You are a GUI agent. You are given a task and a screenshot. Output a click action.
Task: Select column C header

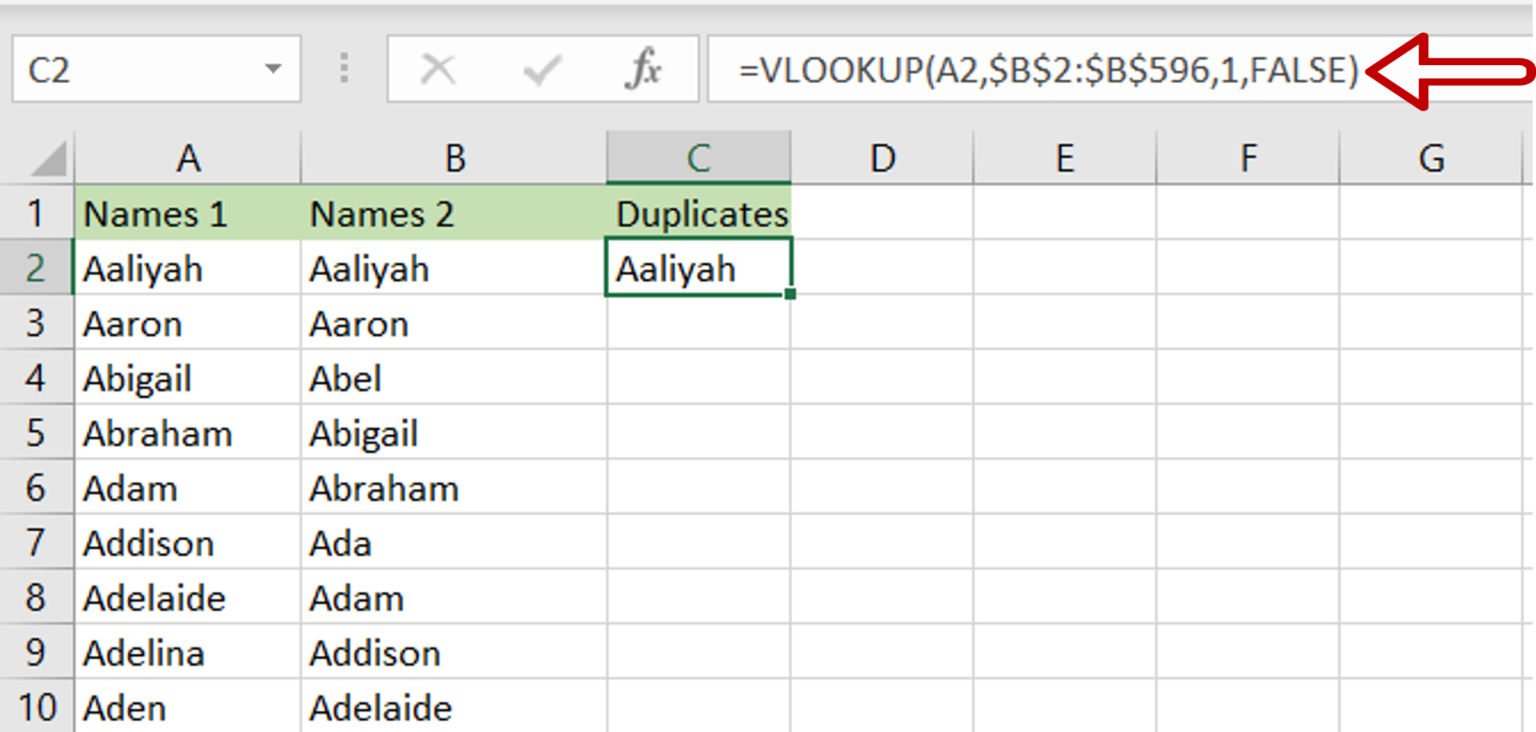point(697,157)
